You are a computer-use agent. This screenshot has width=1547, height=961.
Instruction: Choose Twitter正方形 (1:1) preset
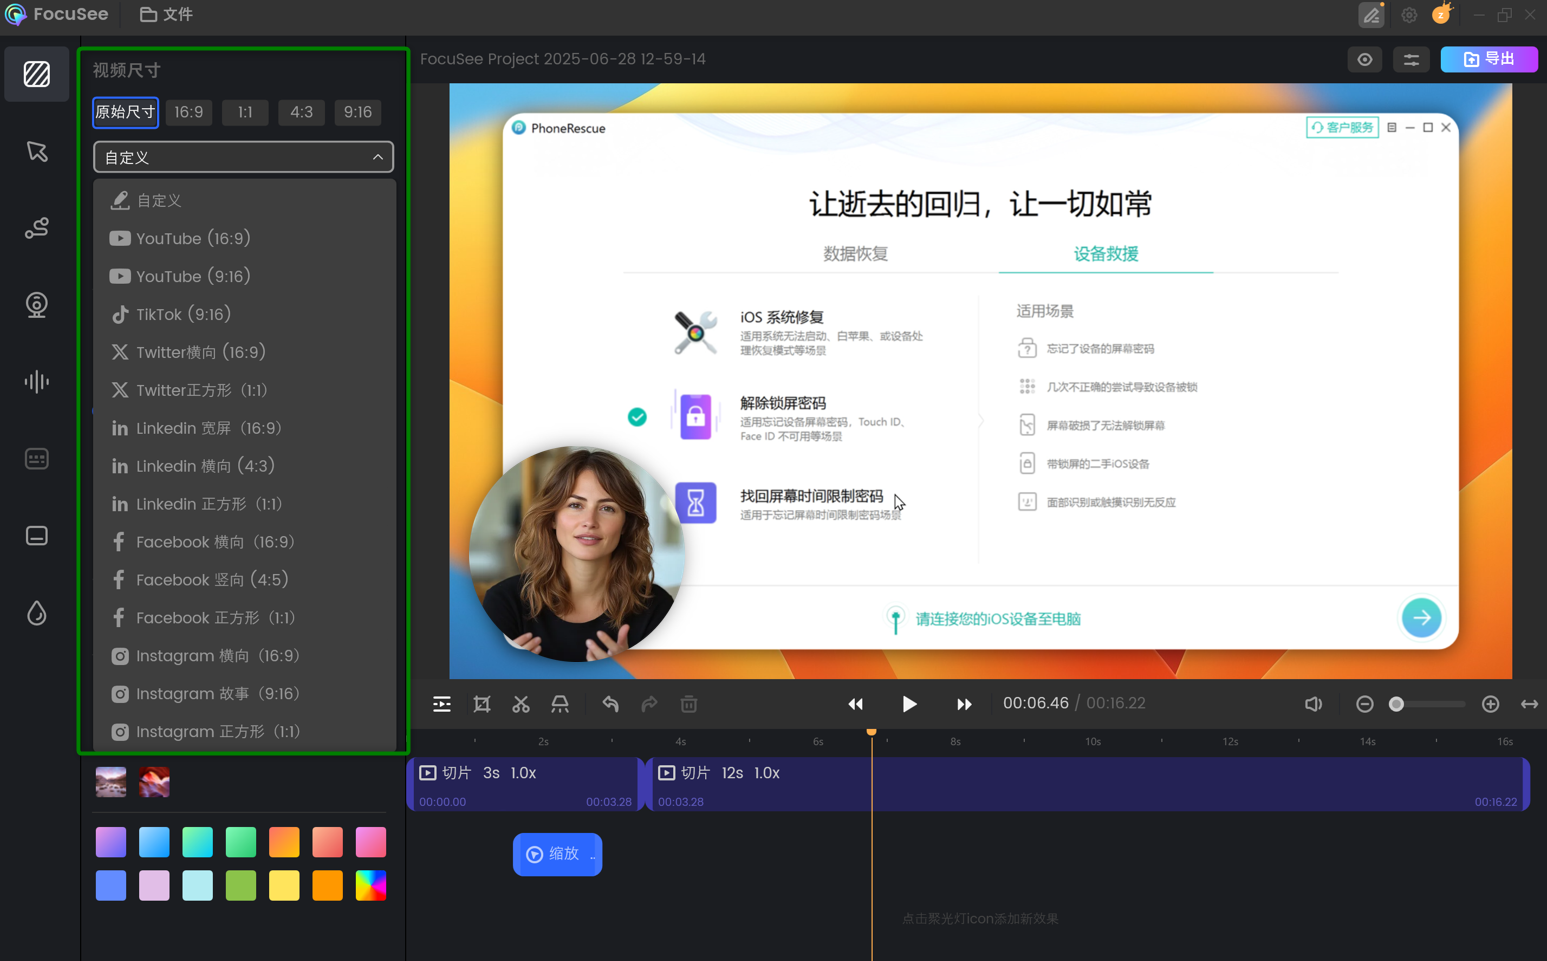pyautogui.click(x=245, y=391)
